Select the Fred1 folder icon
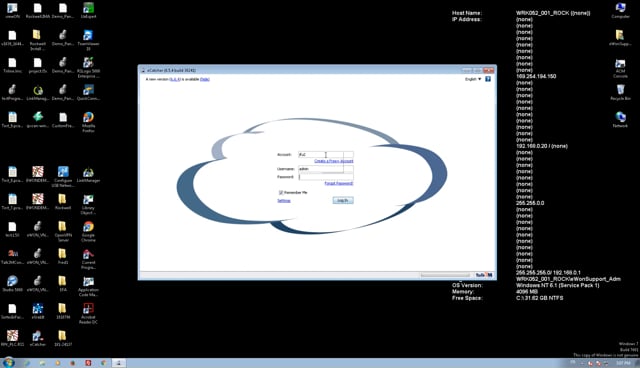Screen dimensions: 640x368 [x=63, y=256]
